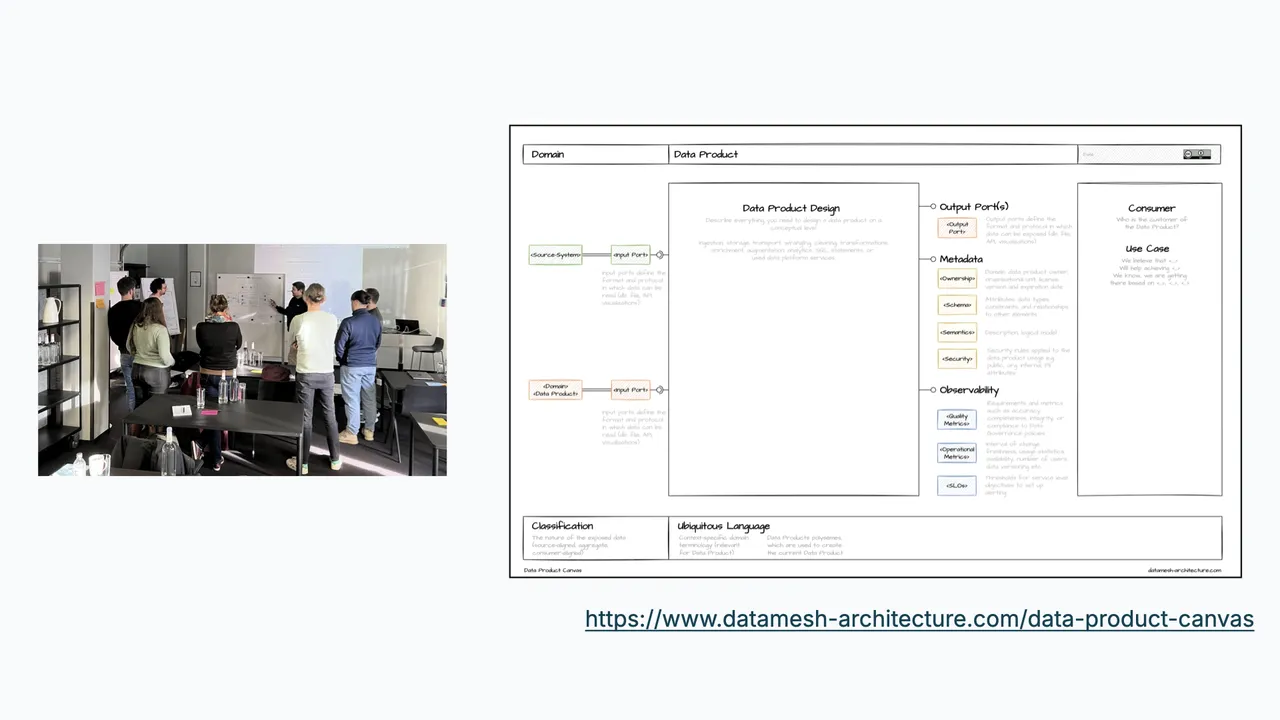Click the datamesh-architecture.com footer text in canvas
This screenshot has width=1280, height=720.
1184,570
